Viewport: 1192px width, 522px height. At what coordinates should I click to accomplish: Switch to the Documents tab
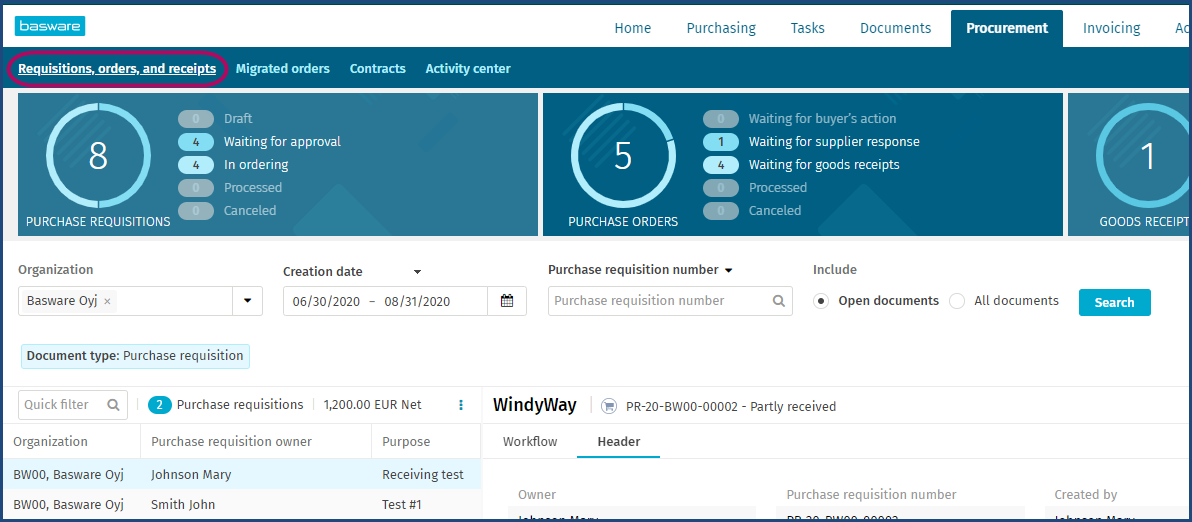point(896,28)
